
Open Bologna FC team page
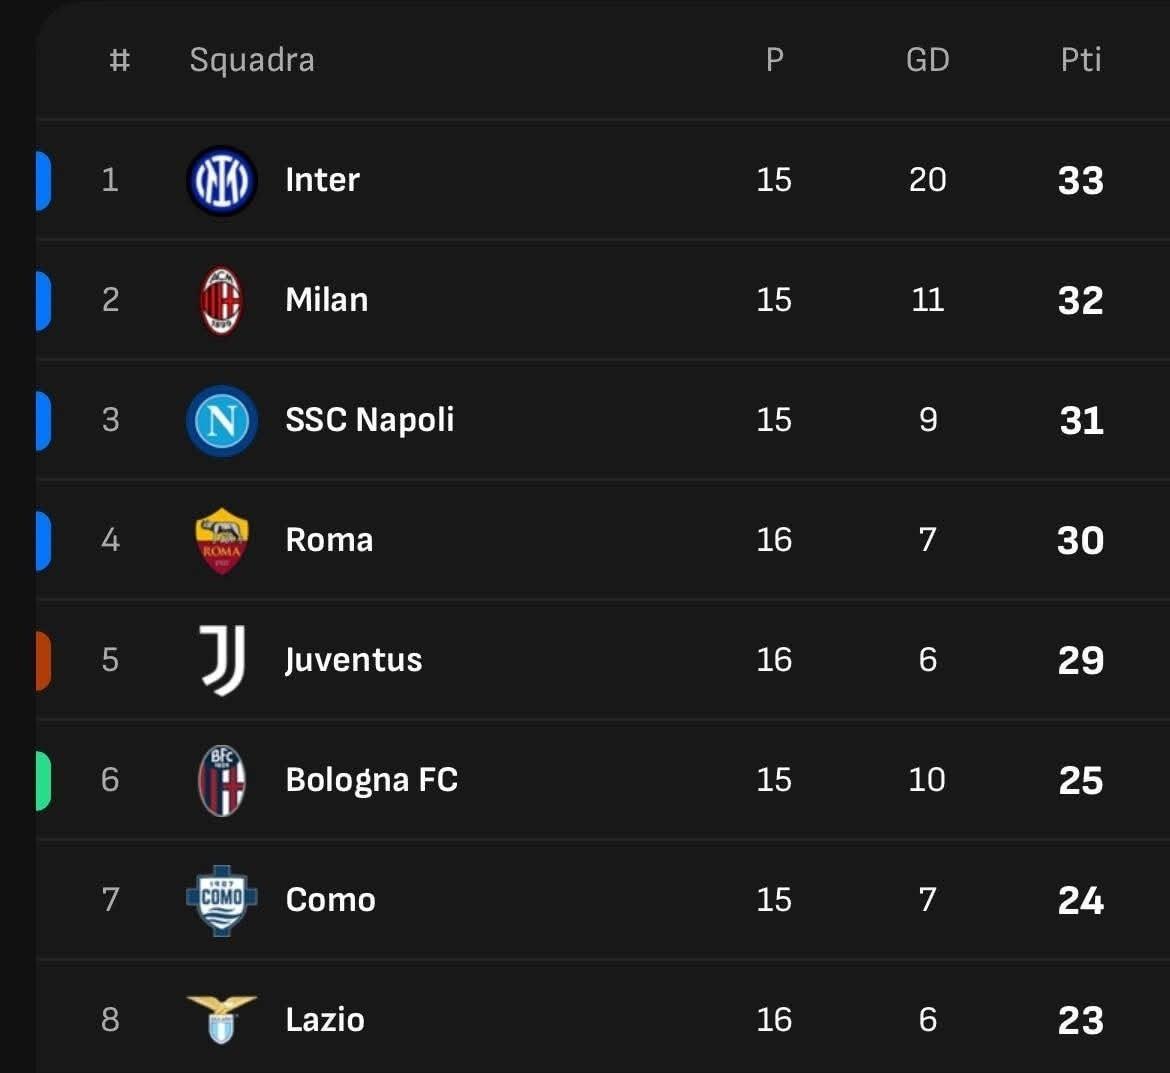(372, 780)
